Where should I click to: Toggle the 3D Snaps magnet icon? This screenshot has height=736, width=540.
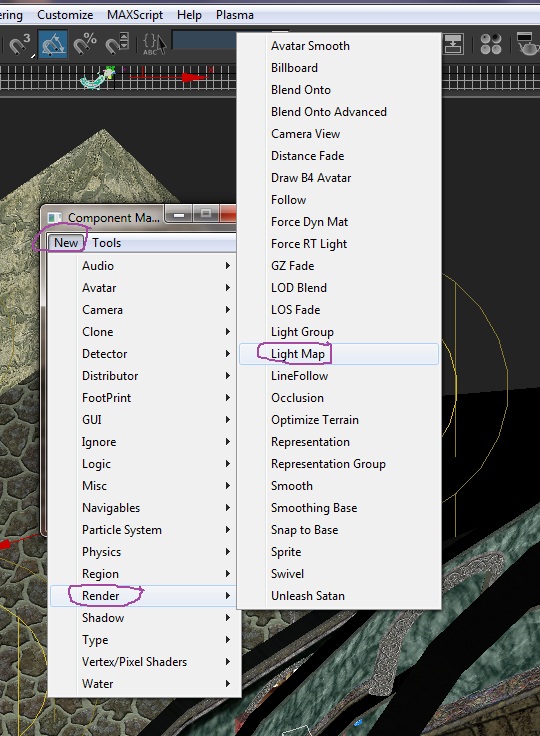(x=20, y=44)
